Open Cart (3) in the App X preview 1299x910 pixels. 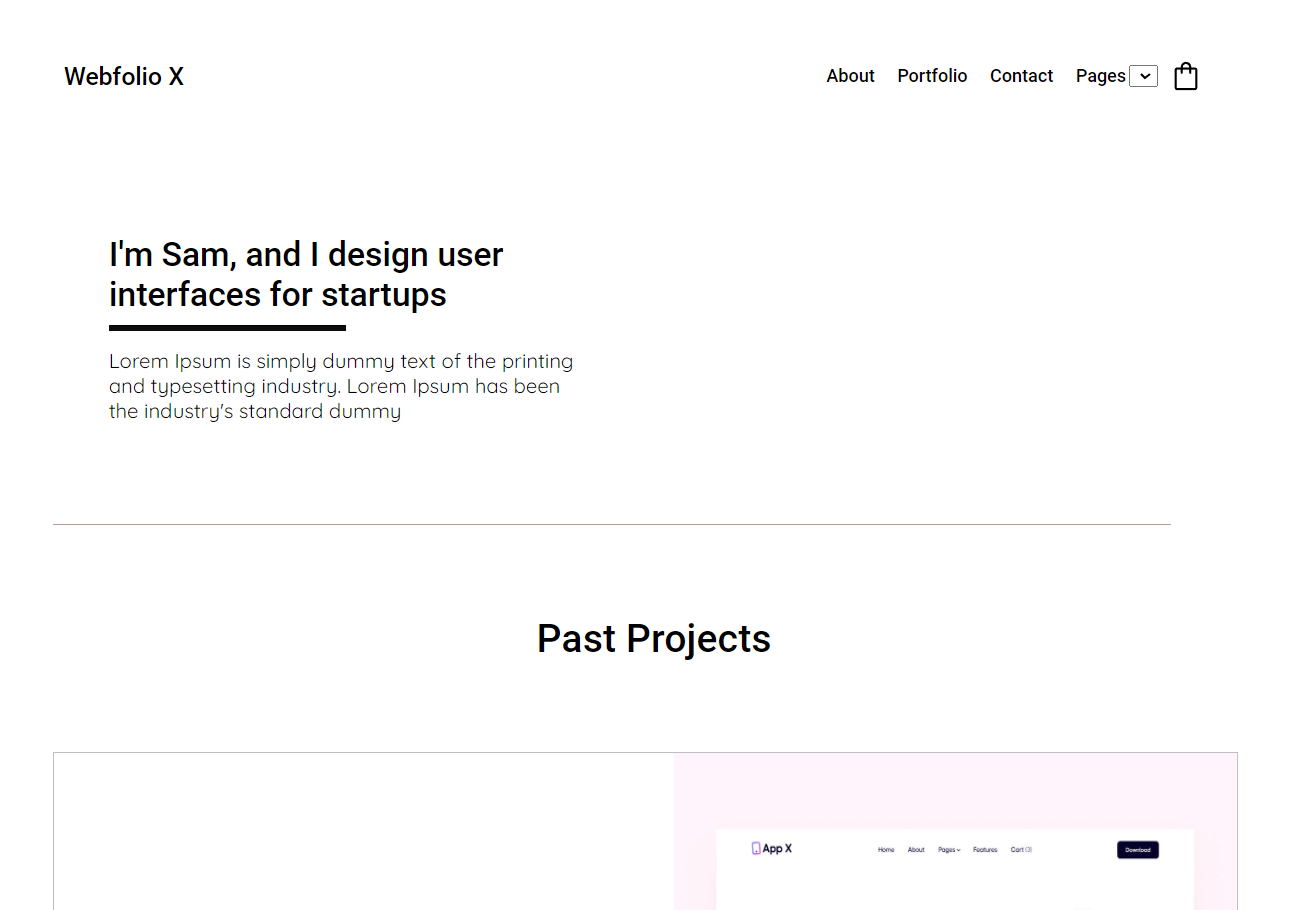1022,850
